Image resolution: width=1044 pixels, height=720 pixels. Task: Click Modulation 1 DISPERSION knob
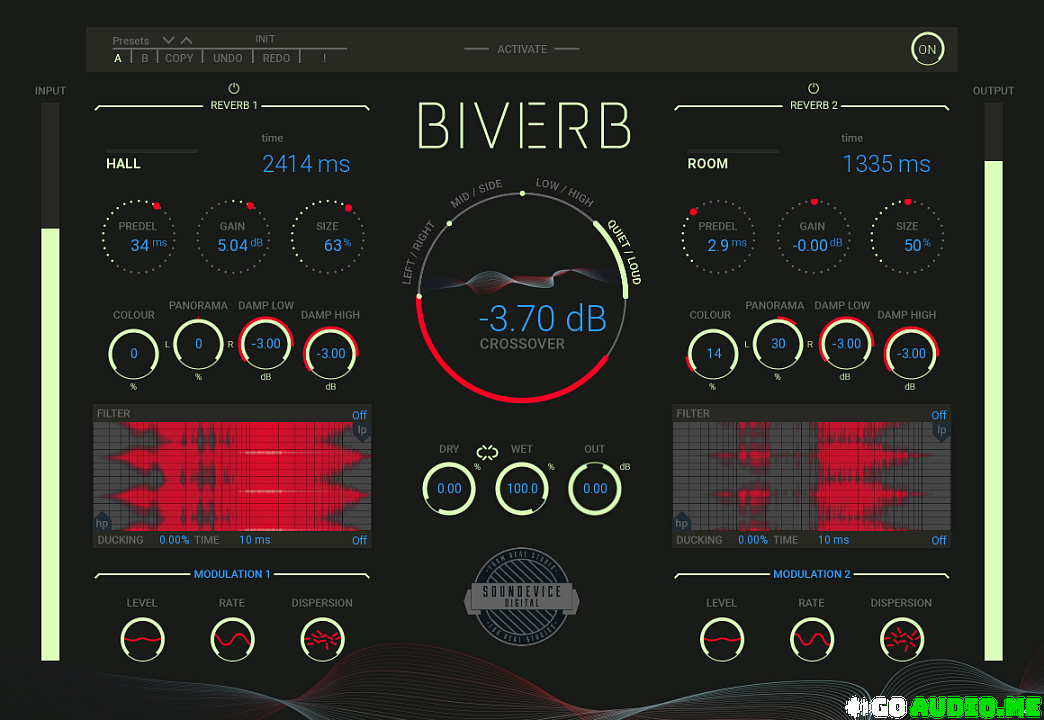tap(322, 639)
